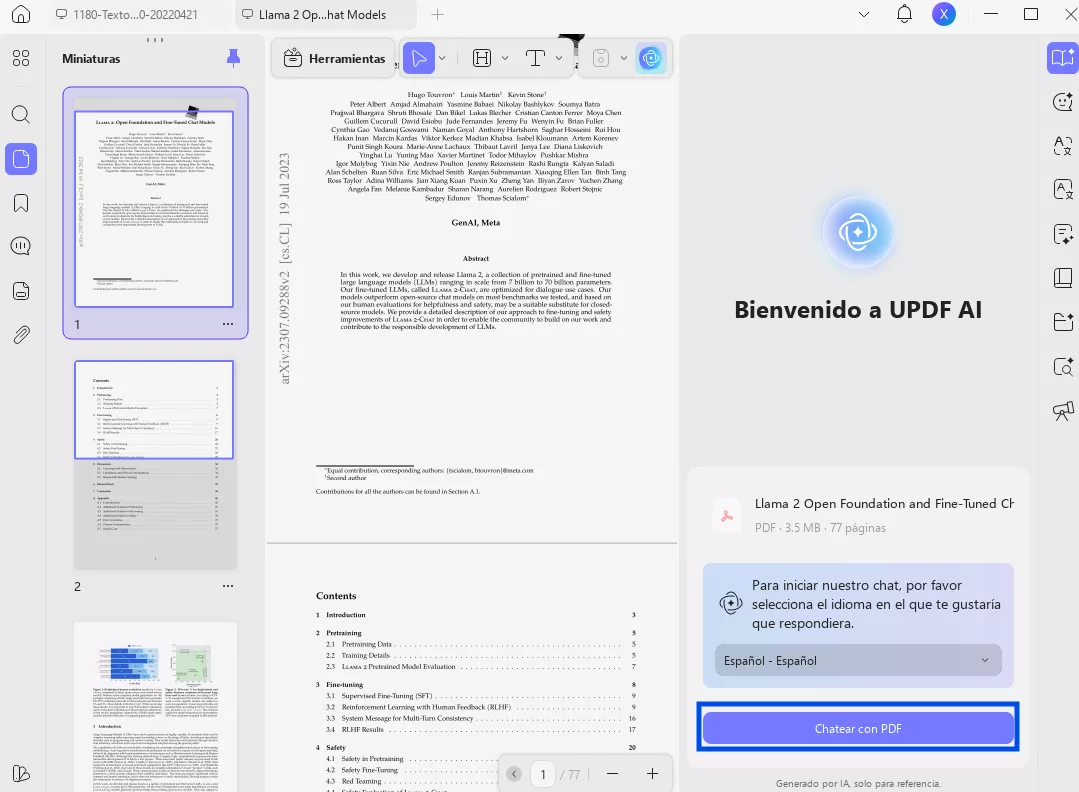Toggle the UPDF AI toolbar button

tap(650, 58)
